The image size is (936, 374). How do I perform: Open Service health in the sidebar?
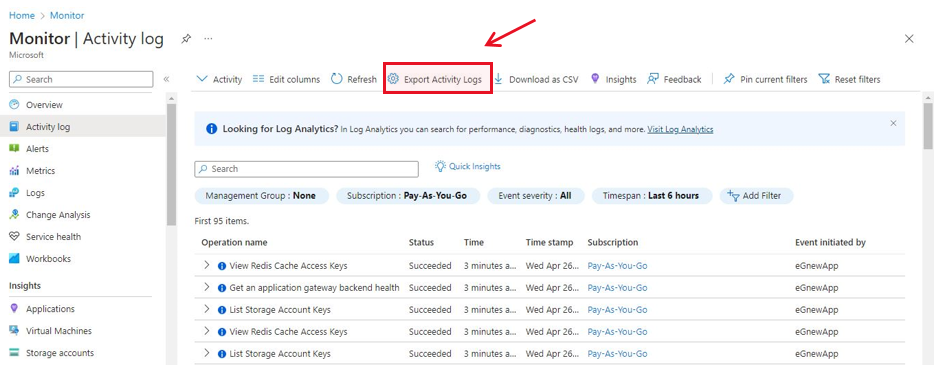(x=54, y=237)
